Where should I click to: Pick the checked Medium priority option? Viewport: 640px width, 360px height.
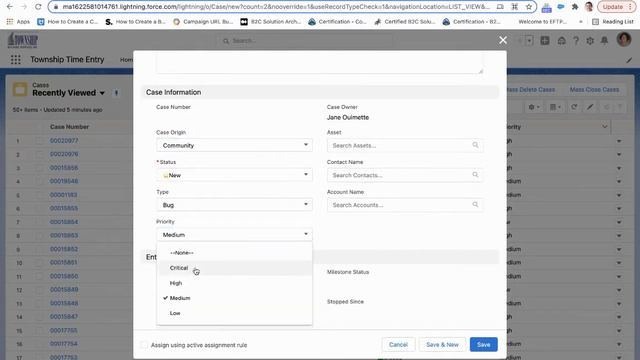click(234, 298)
